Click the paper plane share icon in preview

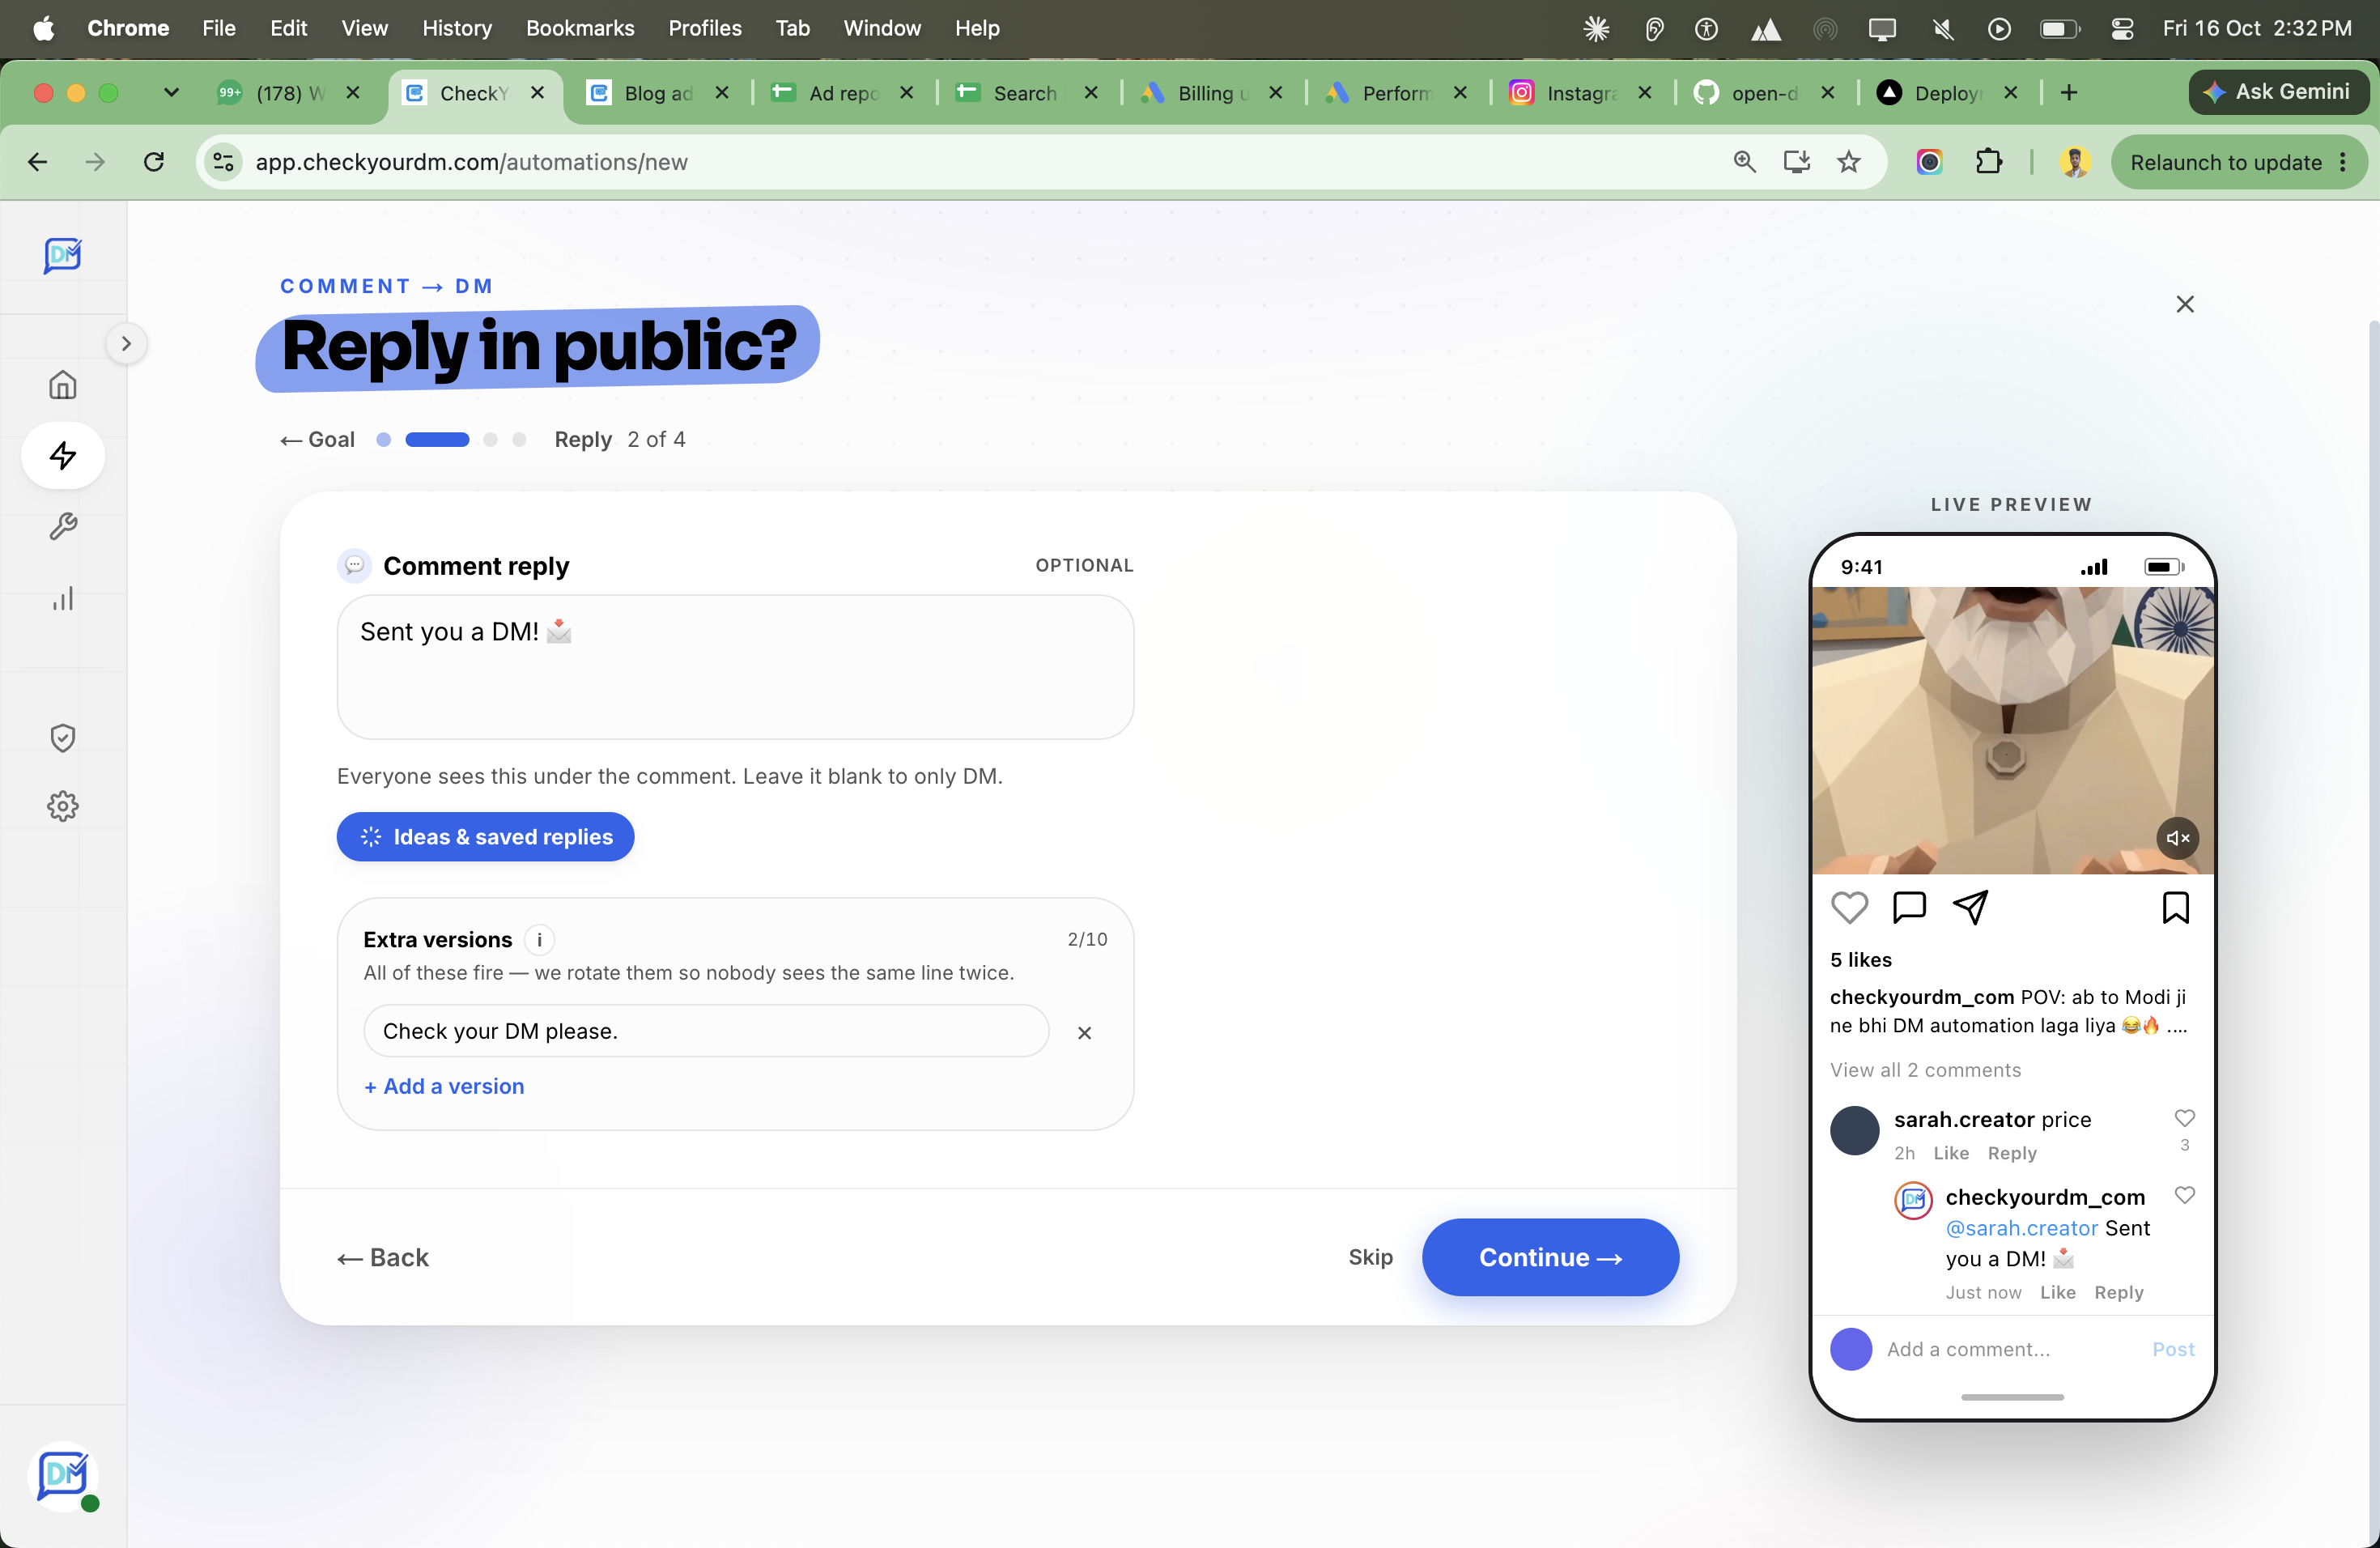(x=1971, y=907)
